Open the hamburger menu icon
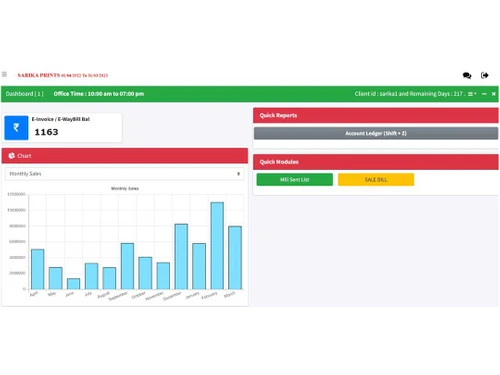Image resolution: width=500 pixels, height=375 pixels. [4, 74]
